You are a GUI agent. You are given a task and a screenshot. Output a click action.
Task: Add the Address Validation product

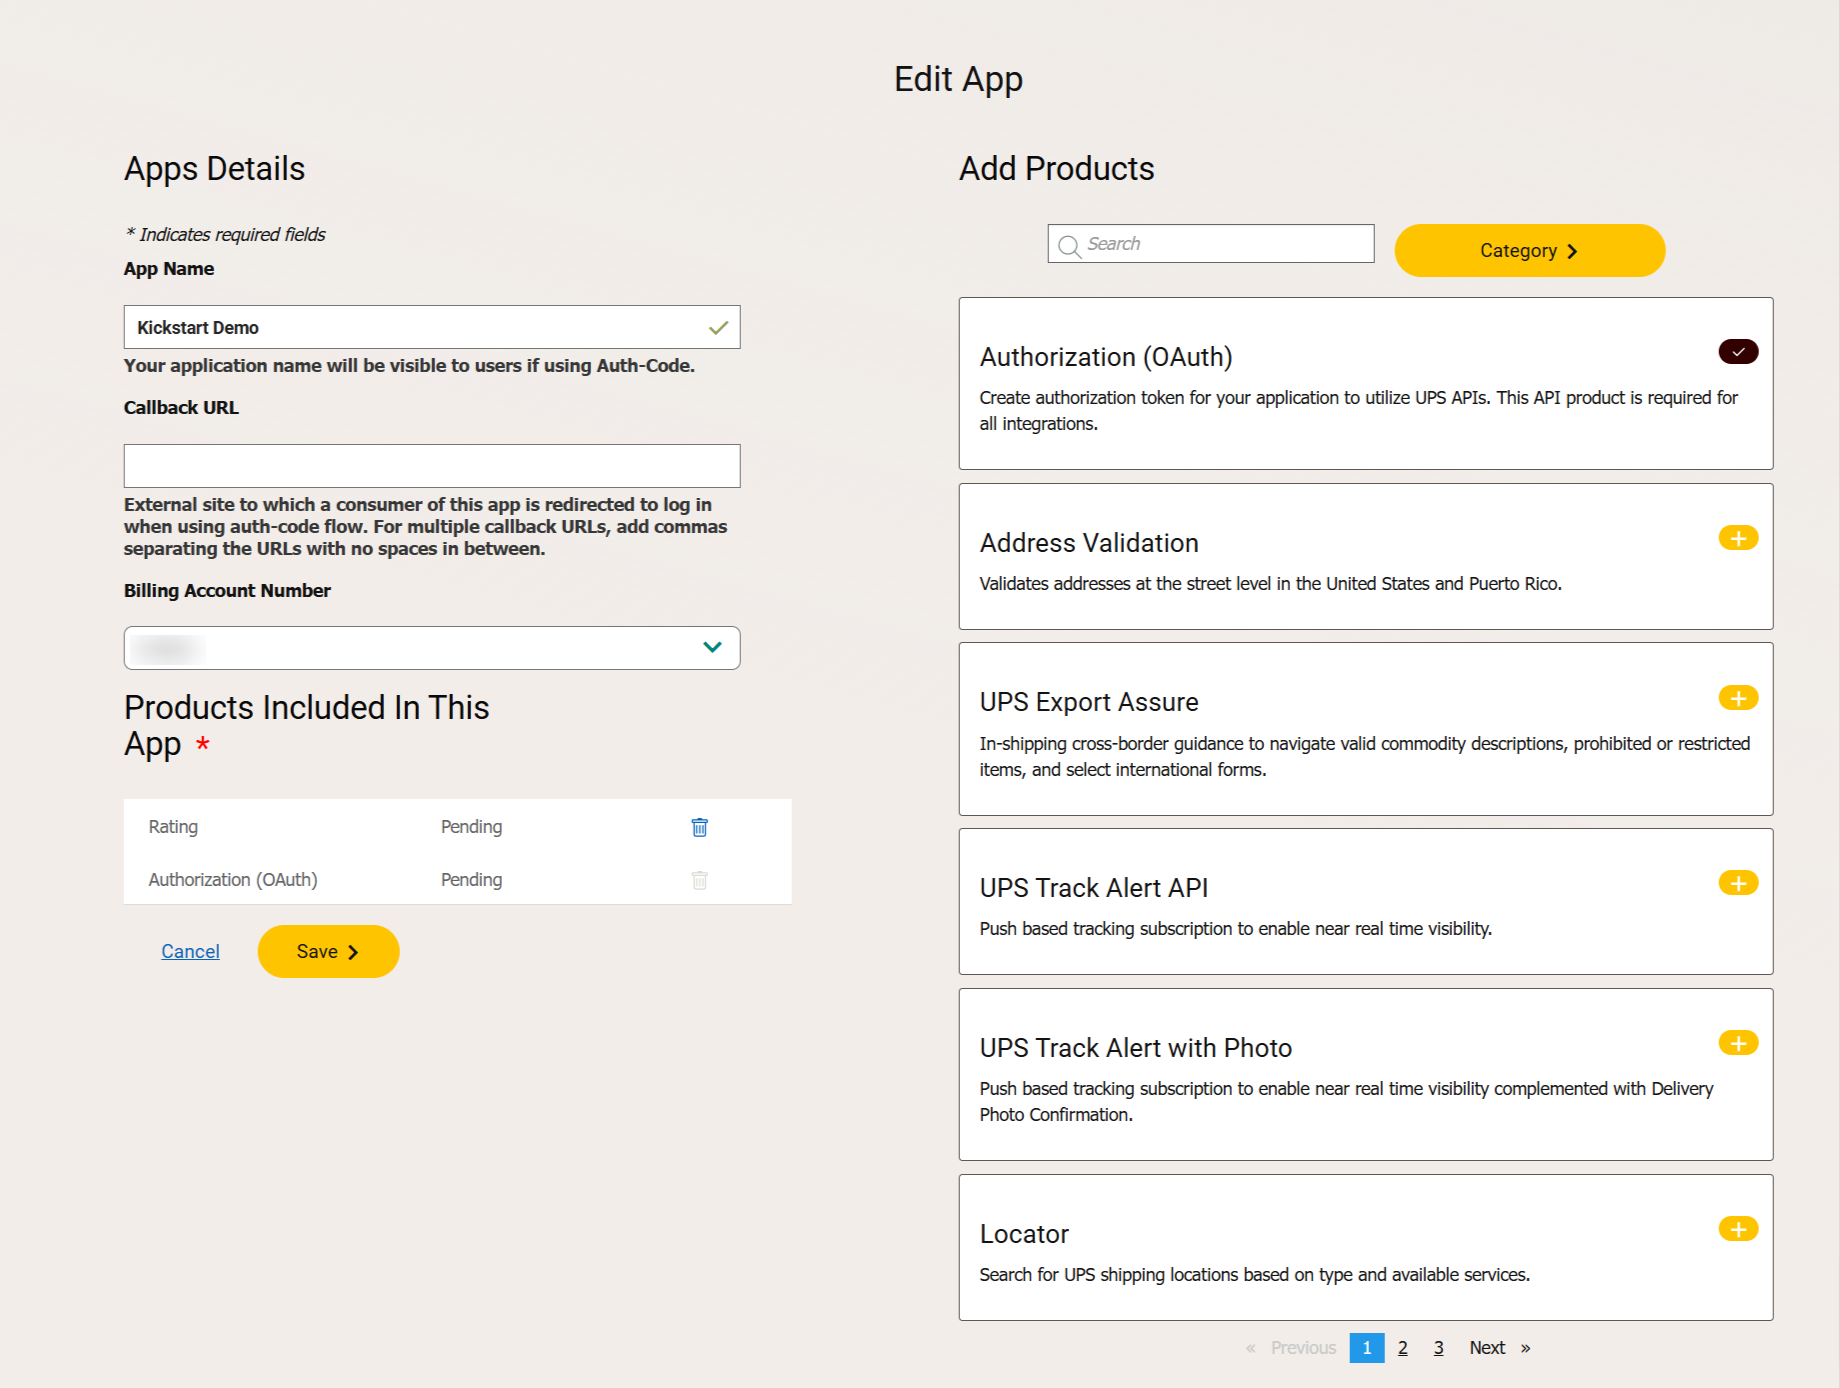[1738, 538]
